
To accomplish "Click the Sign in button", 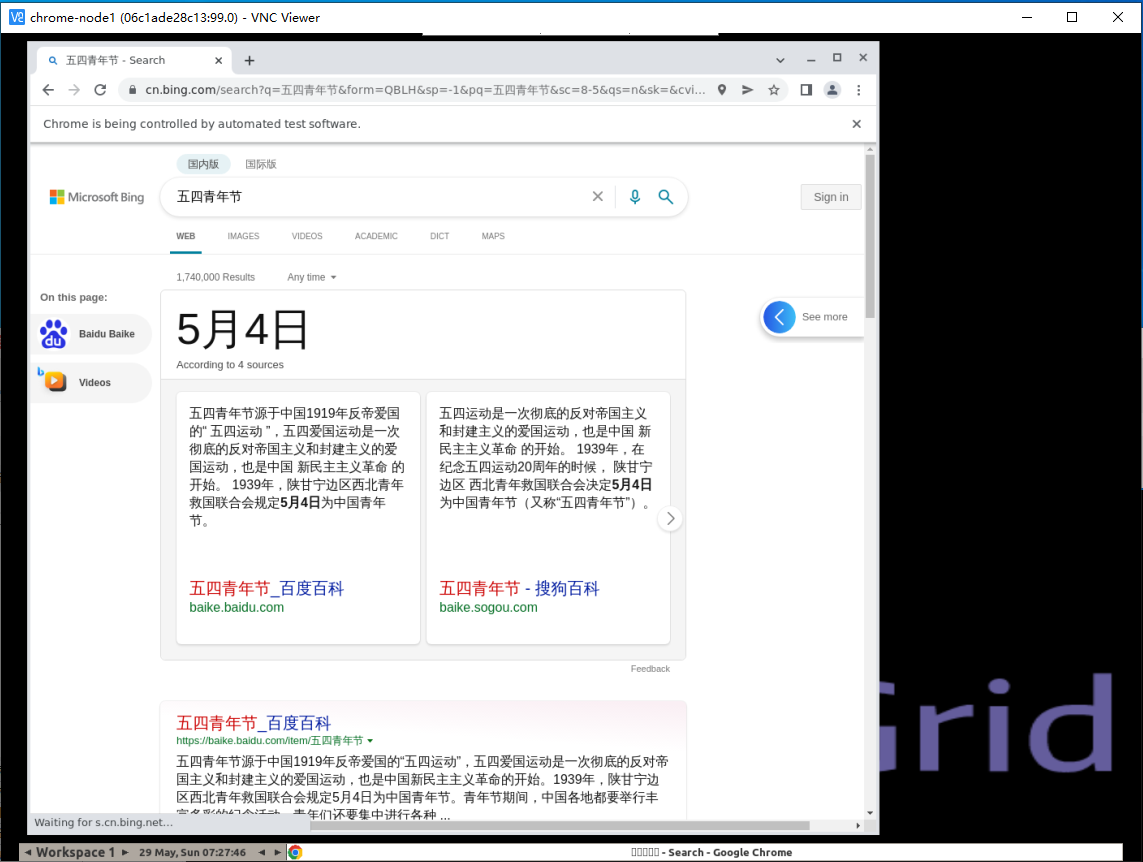I will [830, 197].
